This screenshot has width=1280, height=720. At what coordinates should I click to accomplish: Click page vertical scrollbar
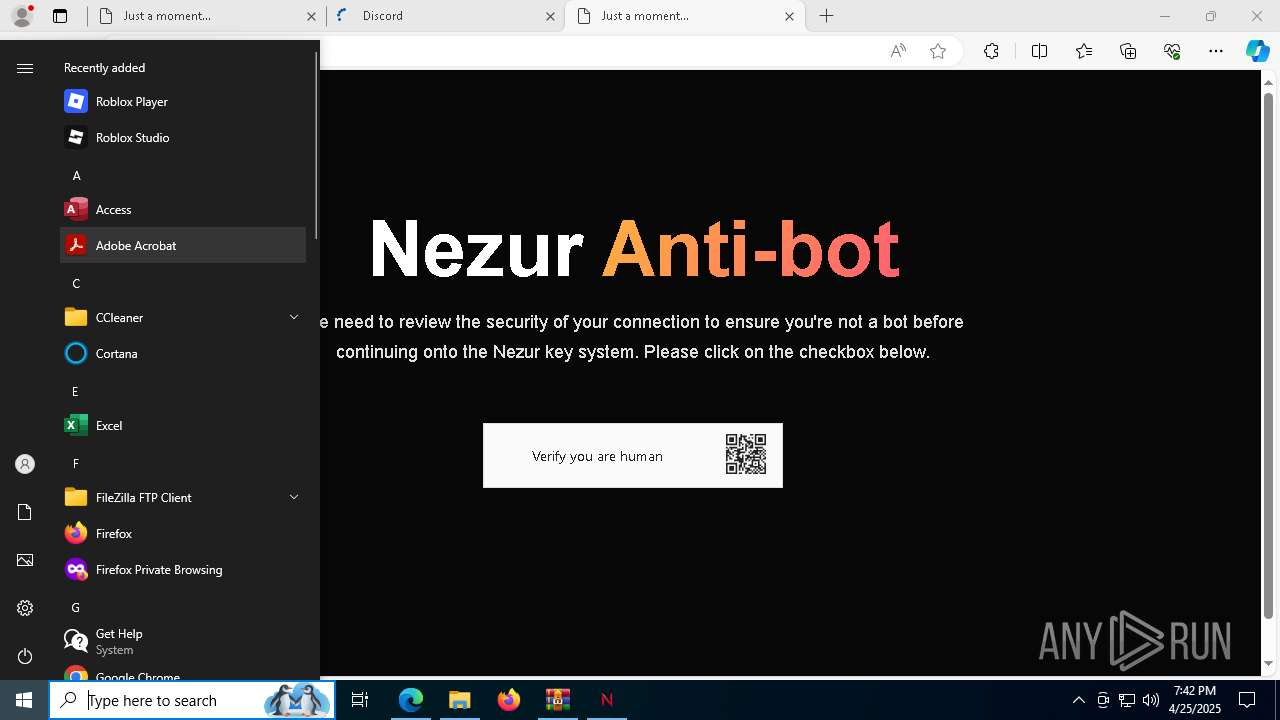(x=1269, y=355)
